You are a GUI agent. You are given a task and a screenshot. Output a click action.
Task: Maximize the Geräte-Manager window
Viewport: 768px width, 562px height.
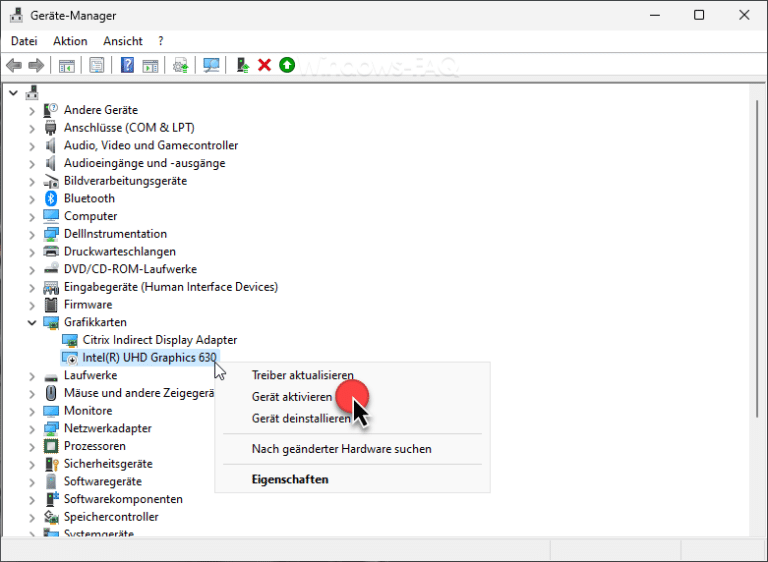(x=699, y=15)
